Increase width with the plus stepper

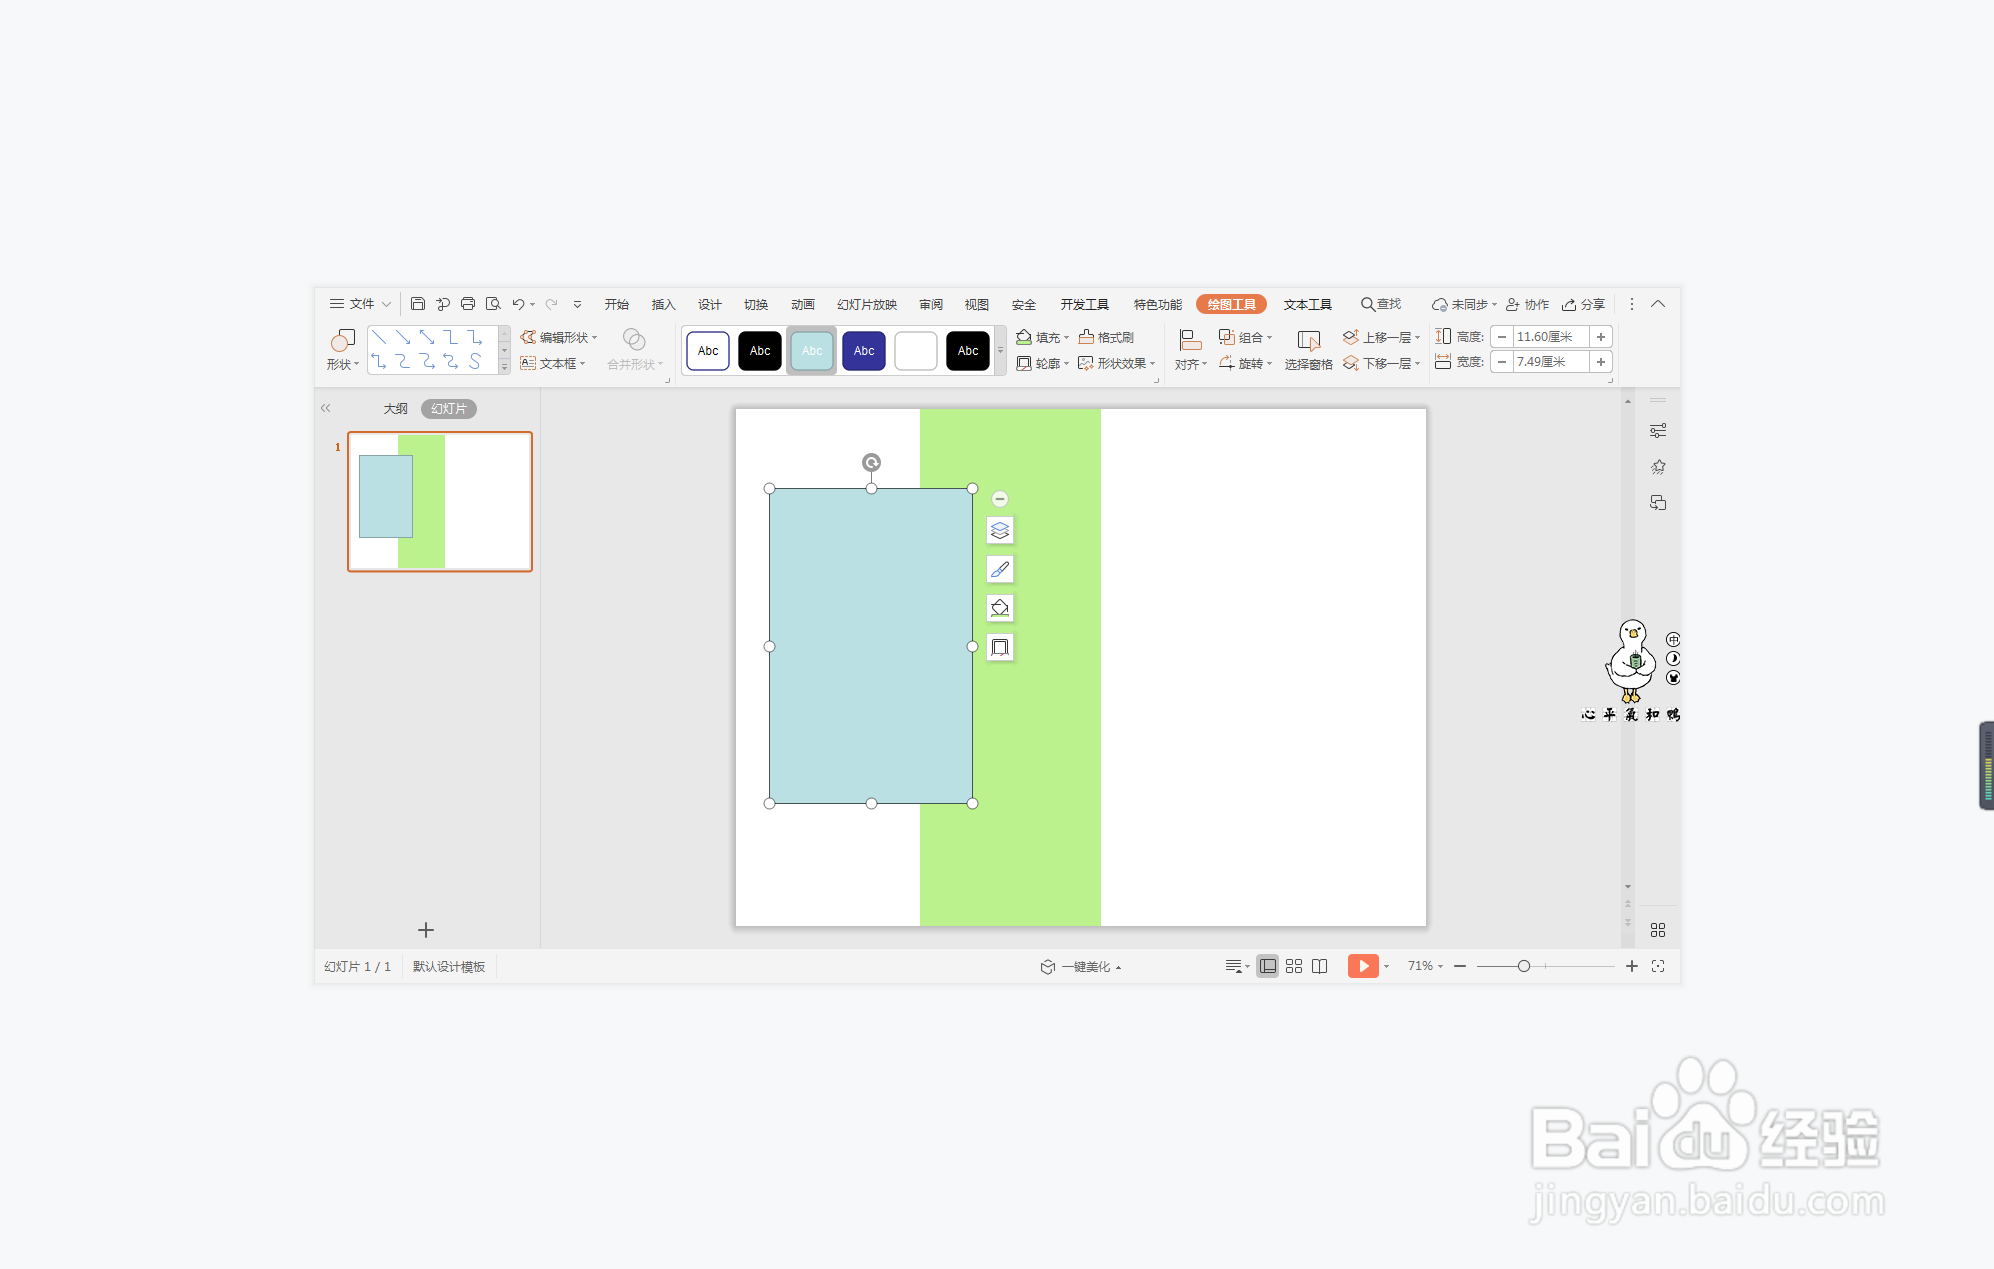click(x=1601, y=362)
